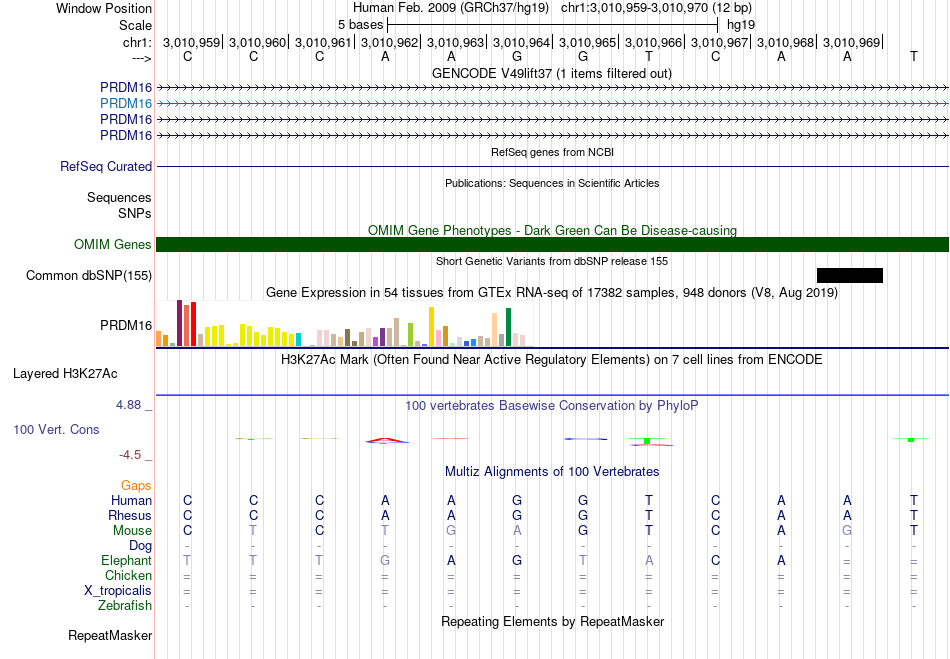This screenshot has height=659, width=950.
Task: Click the 100 Vert. Cons track label
Action: tap(56, 429)
